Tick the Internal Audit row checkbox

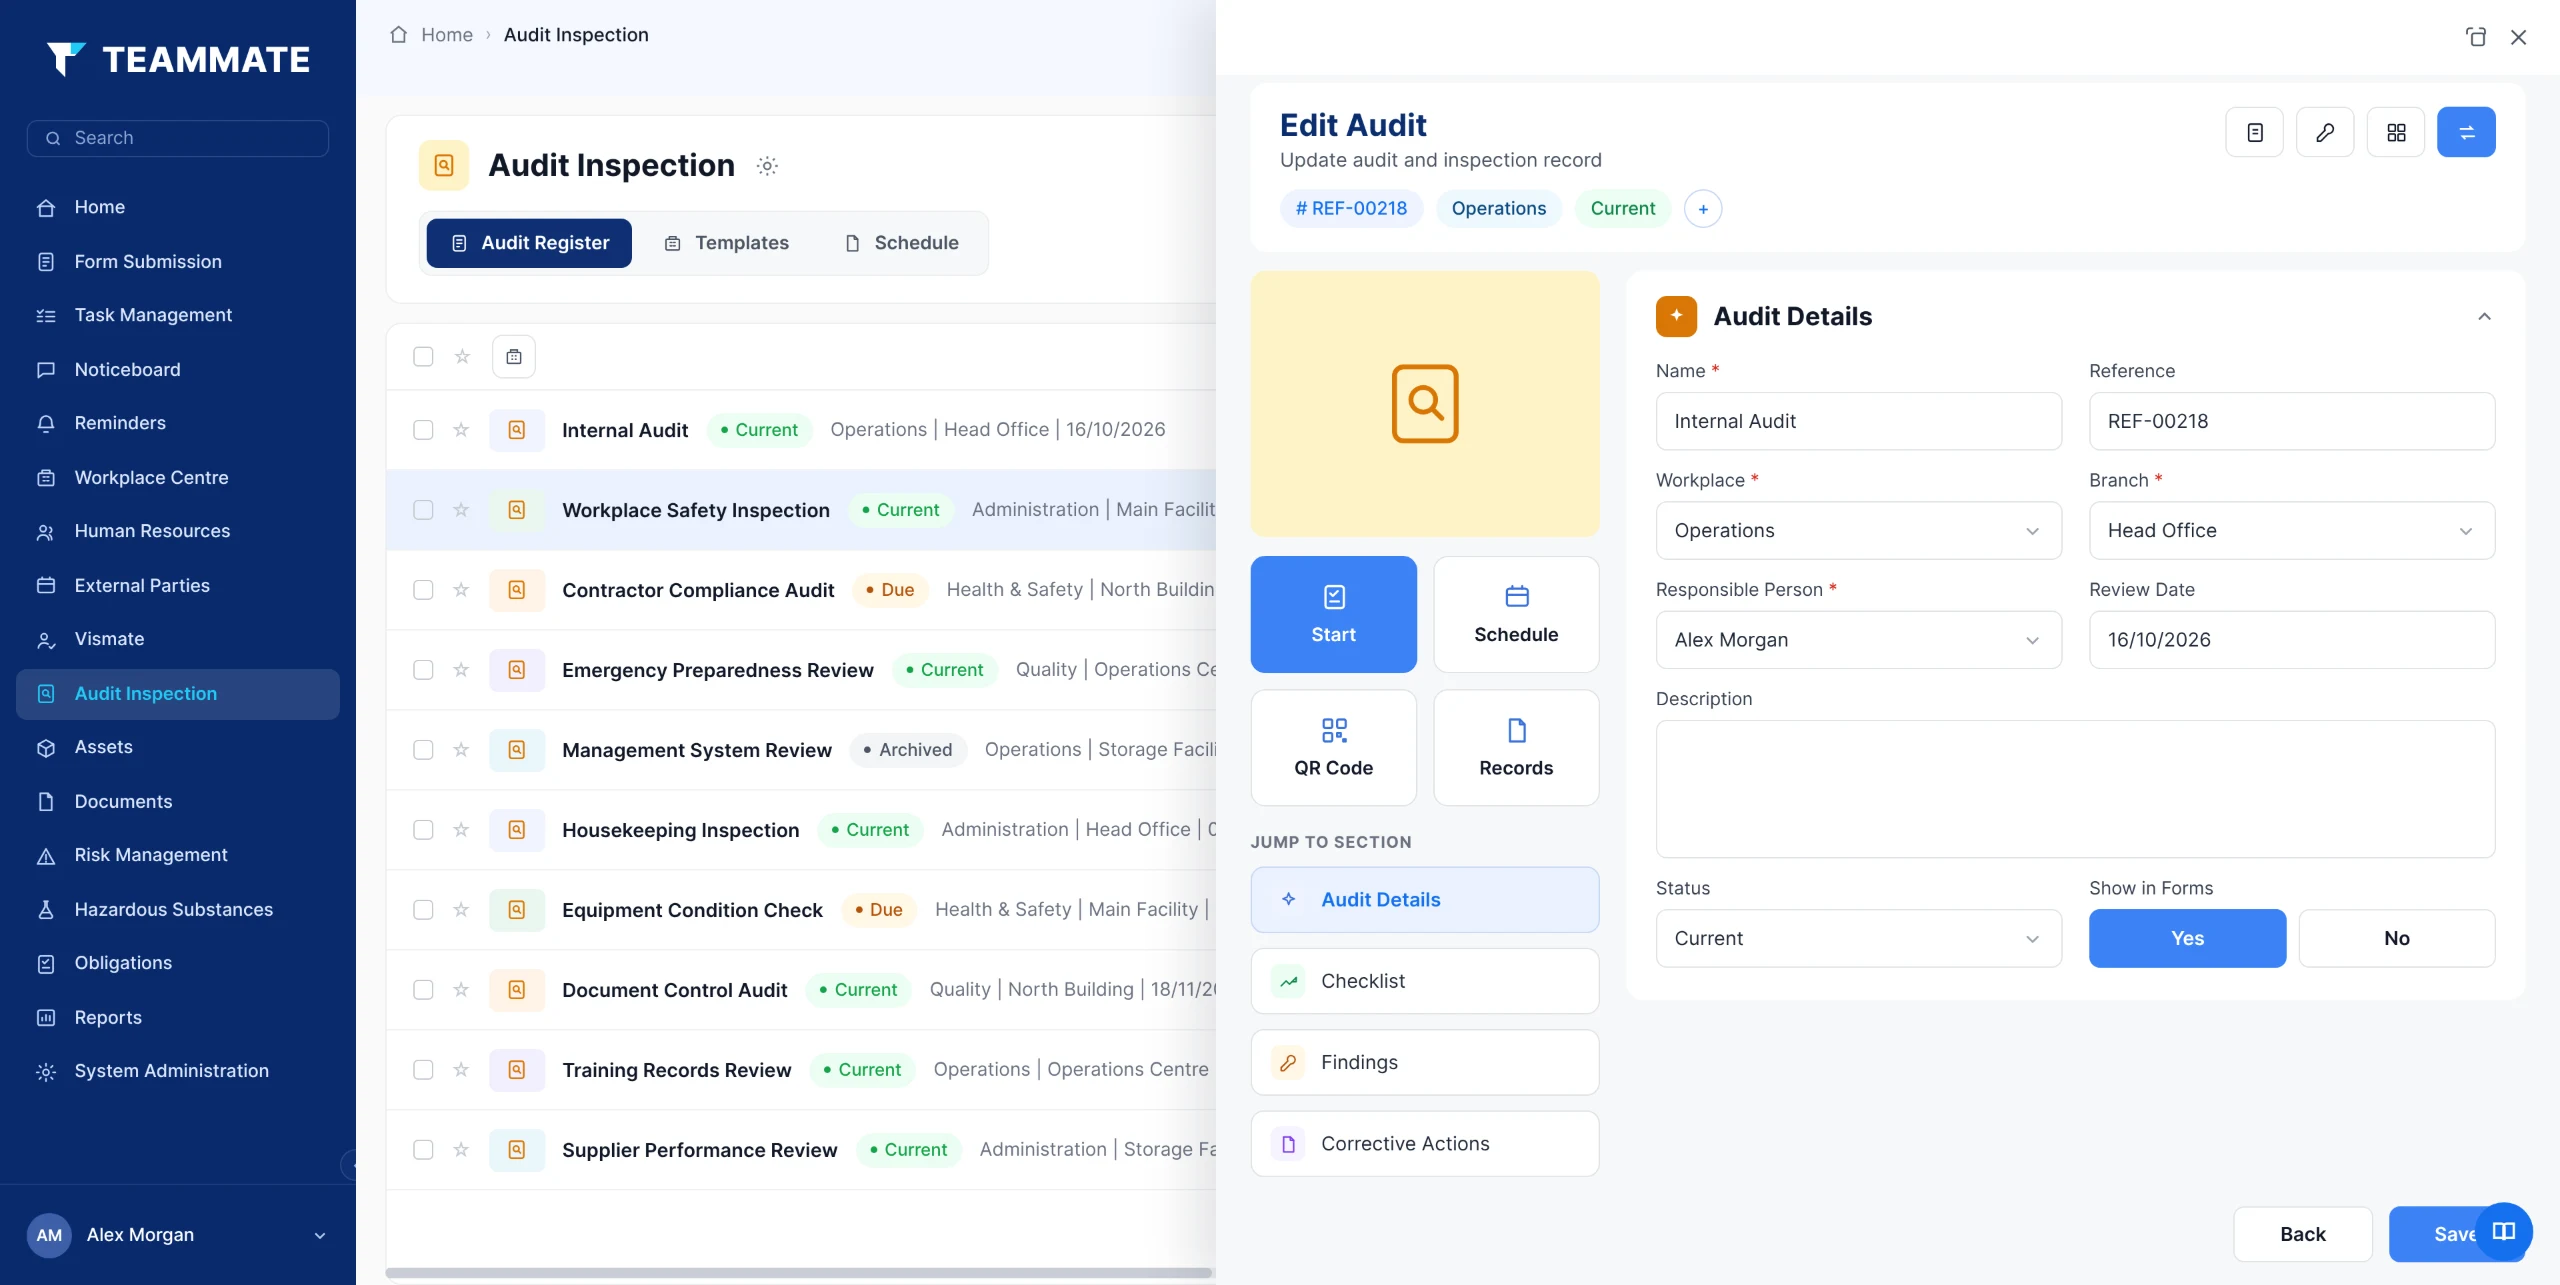423,430
